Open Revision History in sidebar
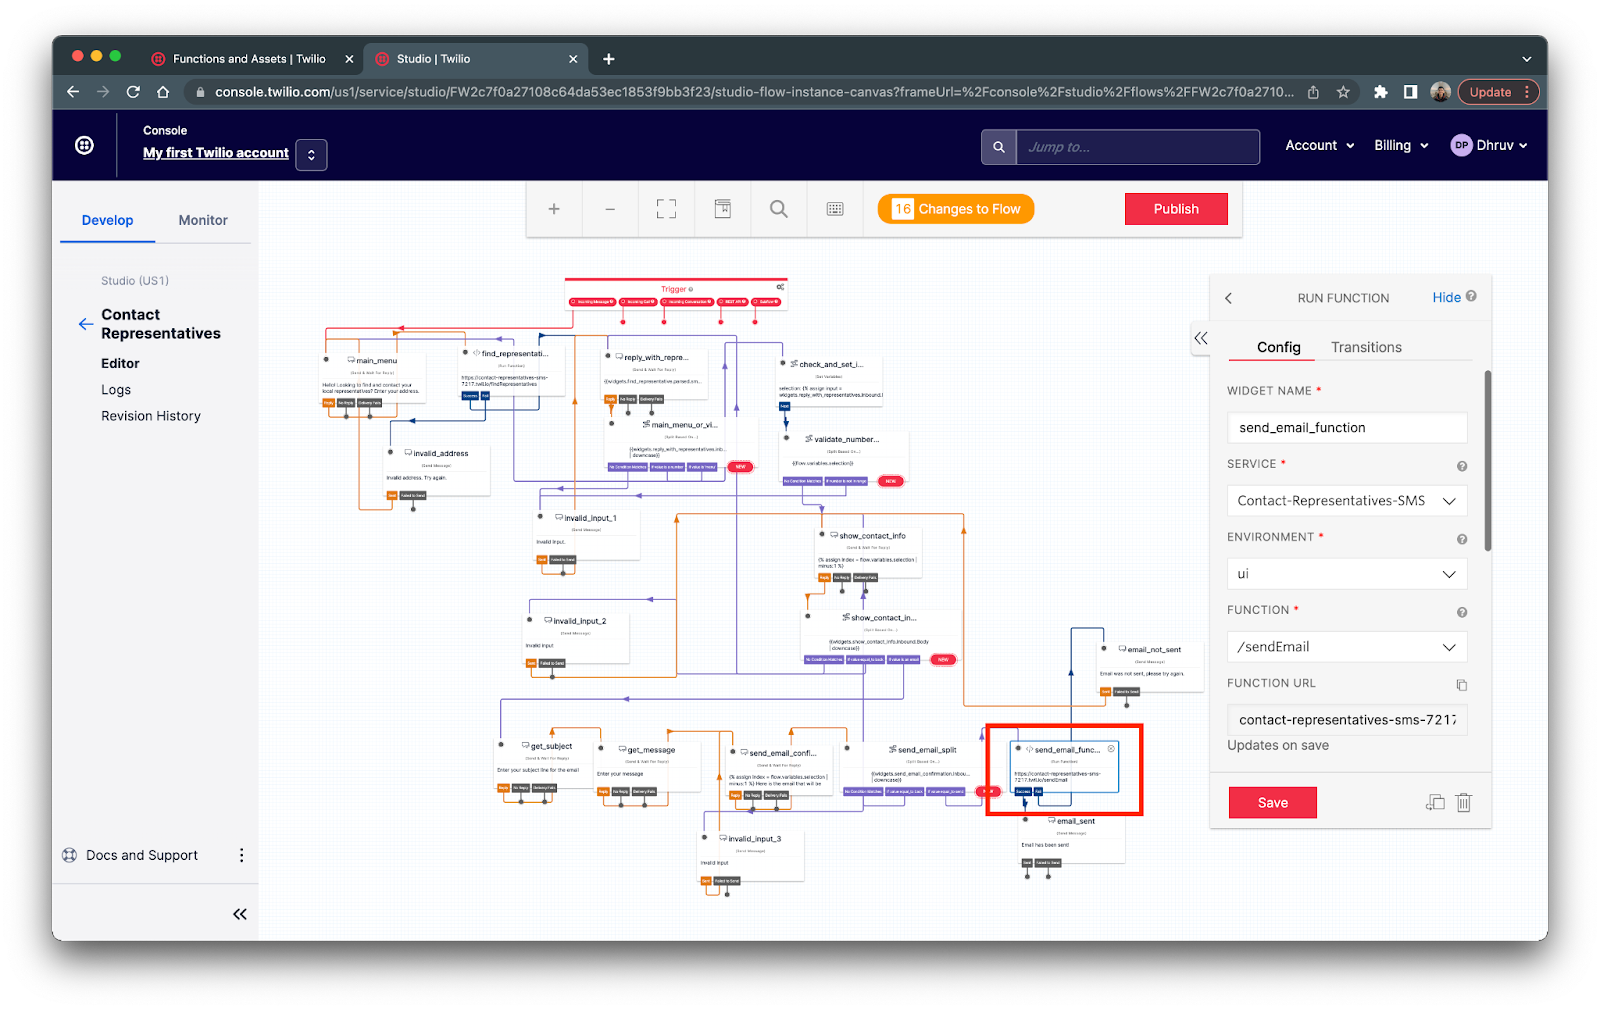The height and width of the screenshot is (1010, 1600). (x=151, y=416)
